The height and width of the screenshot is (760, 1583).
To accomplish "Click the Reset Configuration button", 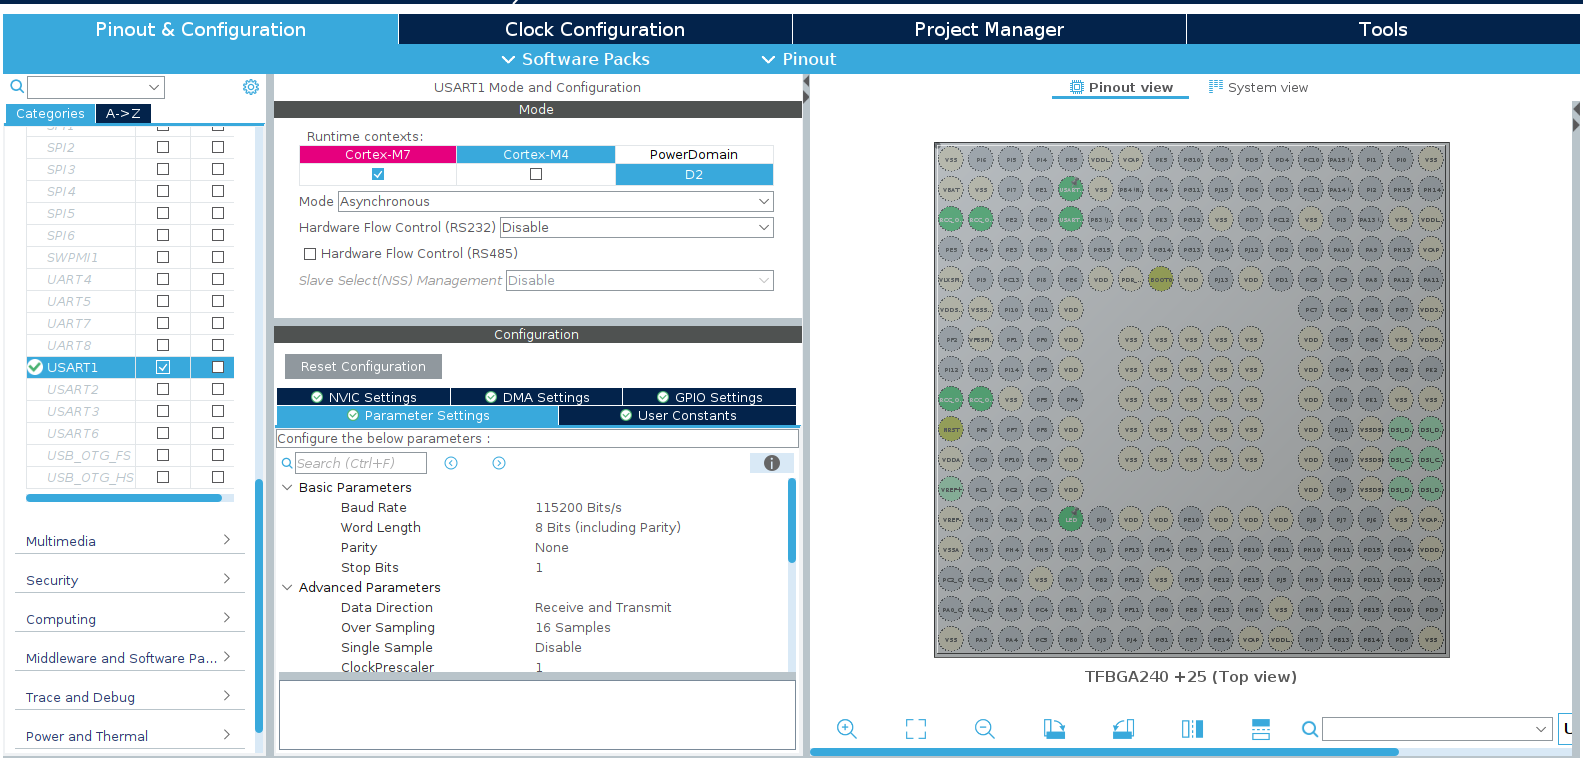I will pos(363,367).
